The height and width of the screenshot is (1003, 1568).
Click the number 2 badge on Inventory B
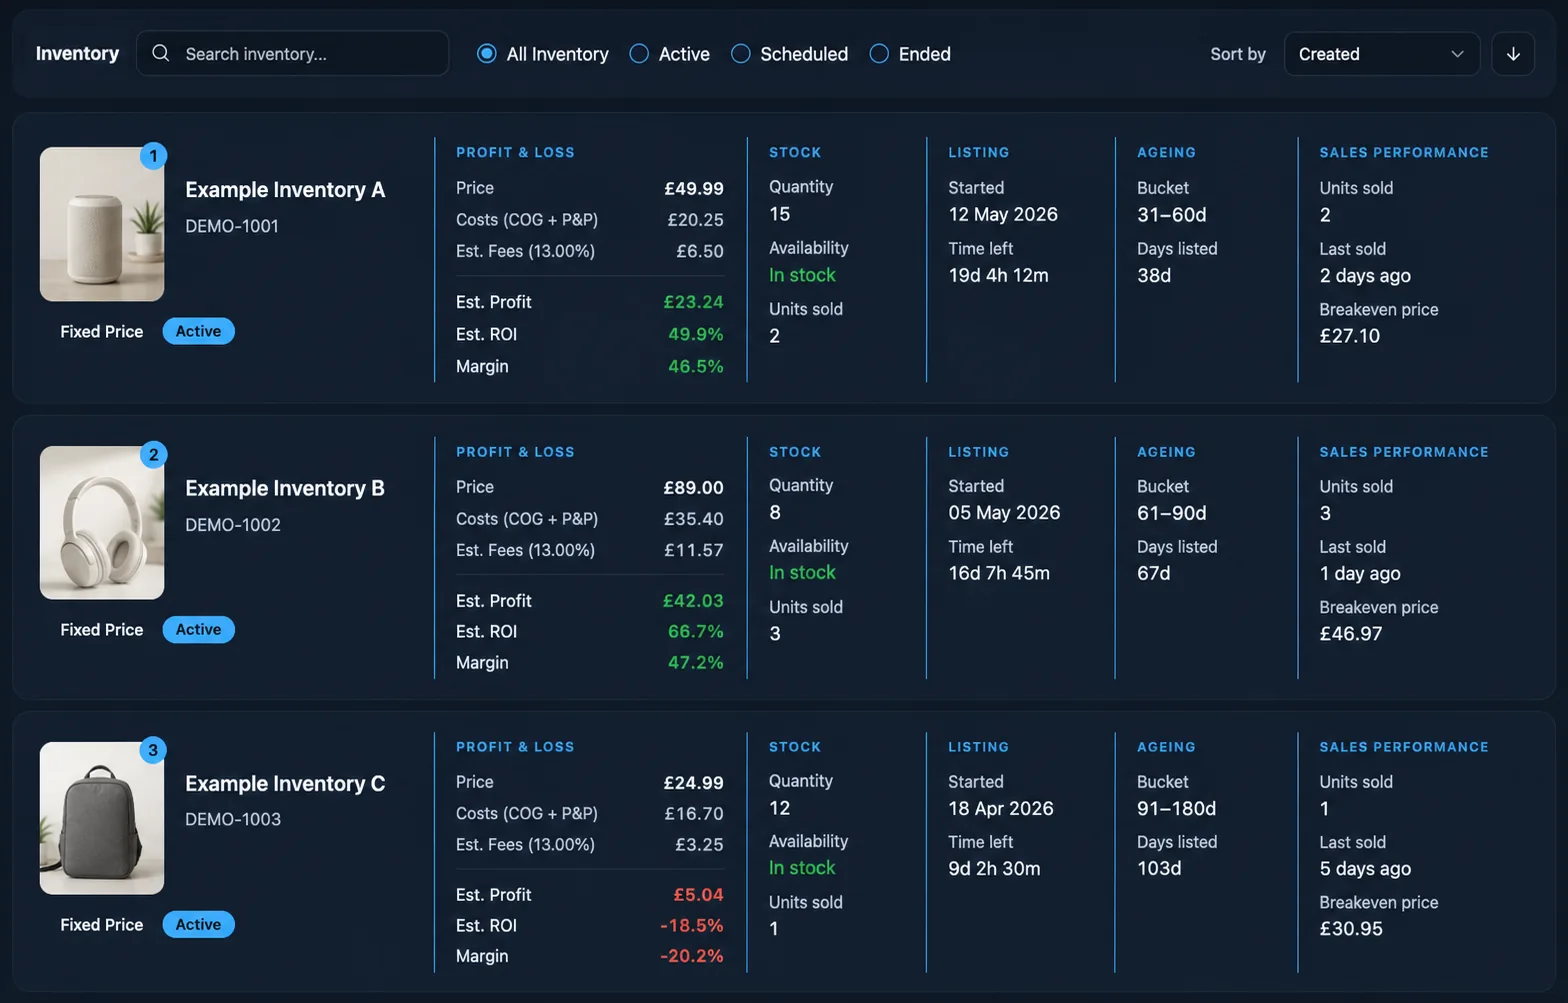[x=153, y=454]
